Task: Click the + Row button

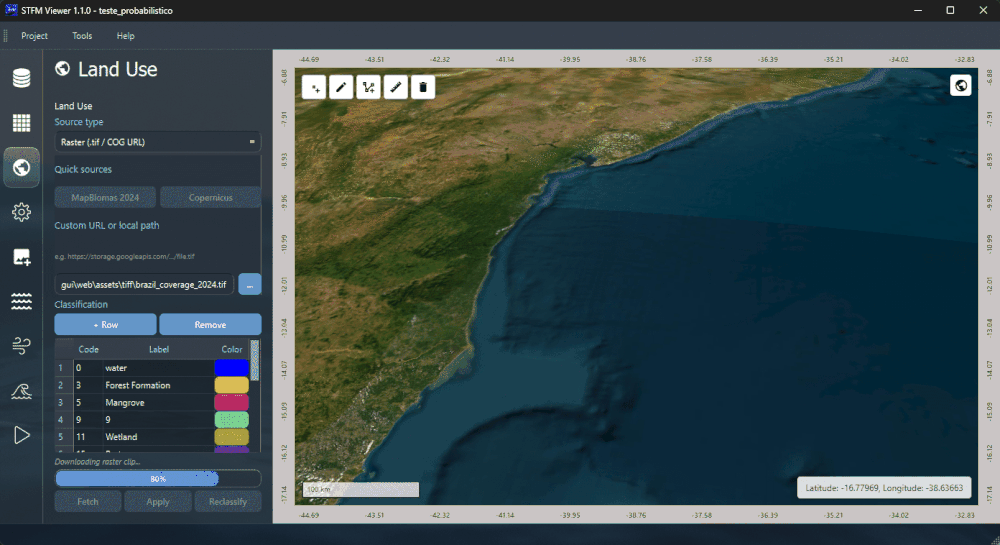Action: (105, 324)
